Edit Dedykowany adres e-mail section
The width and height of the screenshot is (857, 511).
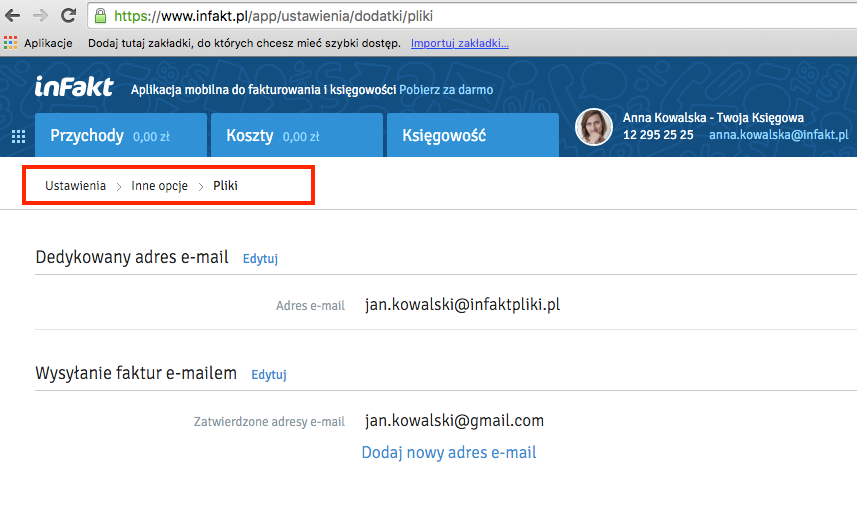pyautogui.click(x=260, y=259)
